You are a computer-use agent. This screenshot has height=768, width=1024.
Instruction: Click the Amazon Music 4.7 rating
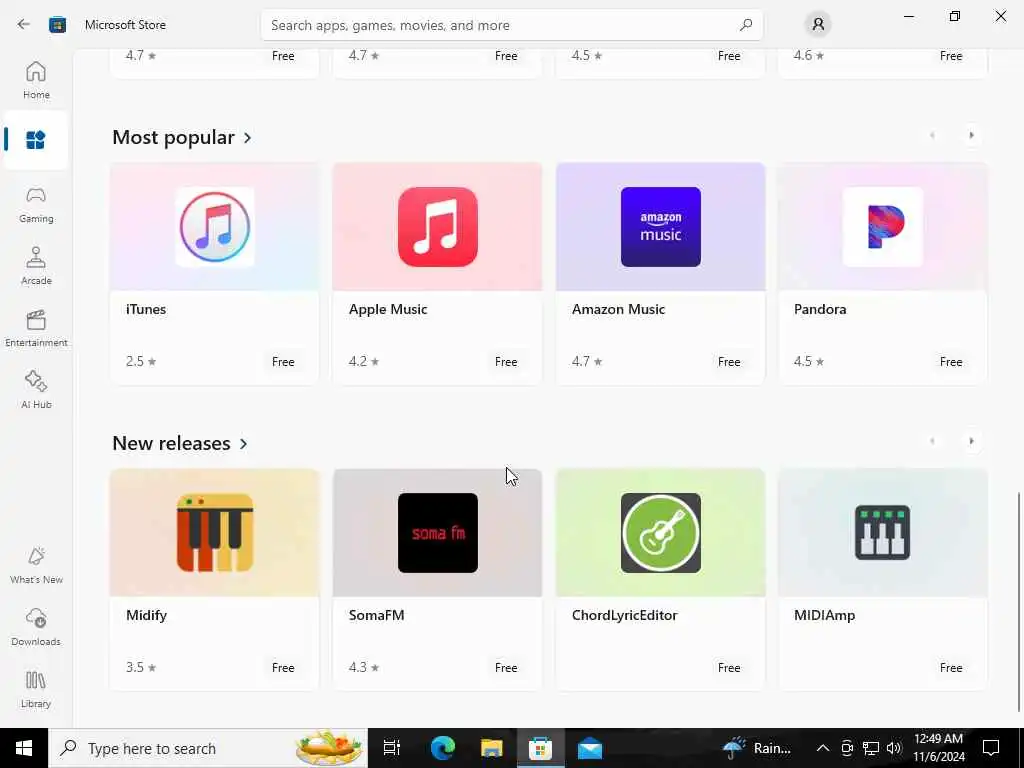point(586,361)
